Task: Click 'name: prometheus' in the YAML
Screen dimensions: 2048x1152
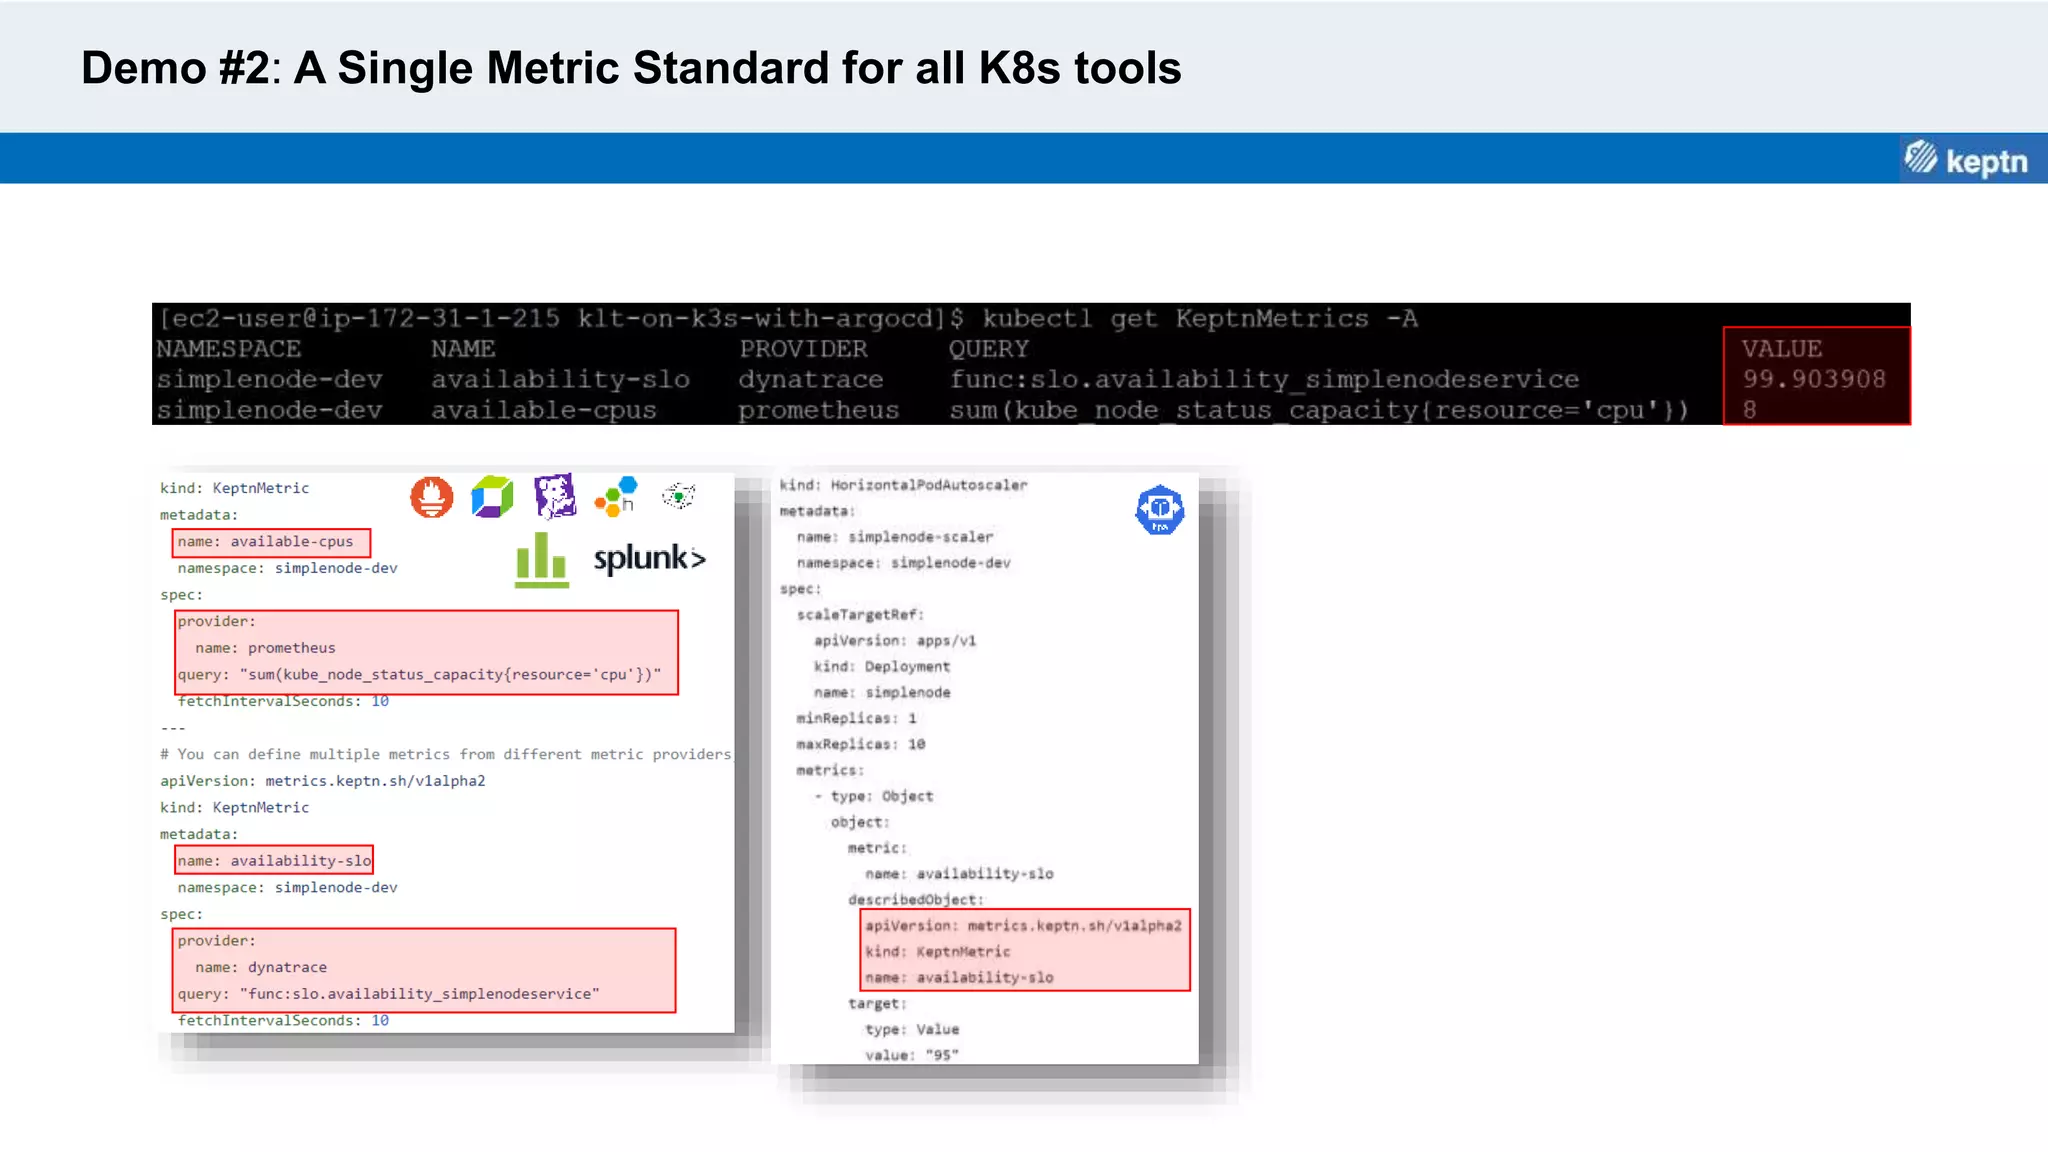Action: coord(265,648)
